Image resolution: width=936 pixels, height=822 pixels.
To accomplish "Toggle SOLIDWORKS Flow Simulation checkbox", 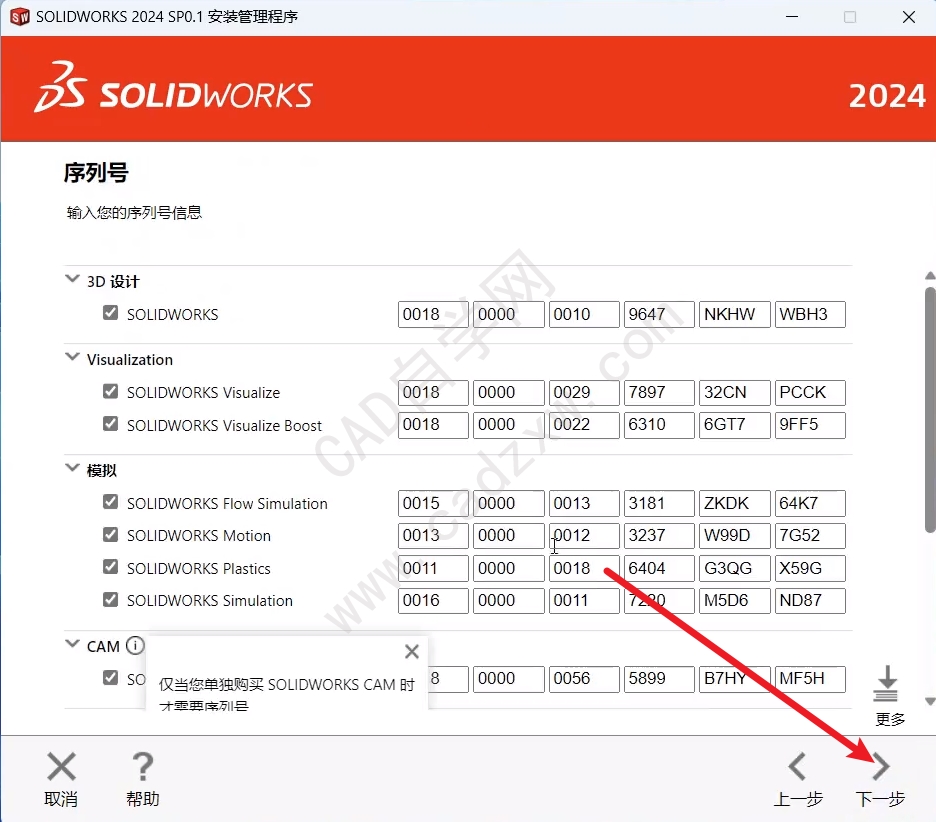I will (110, 502).
